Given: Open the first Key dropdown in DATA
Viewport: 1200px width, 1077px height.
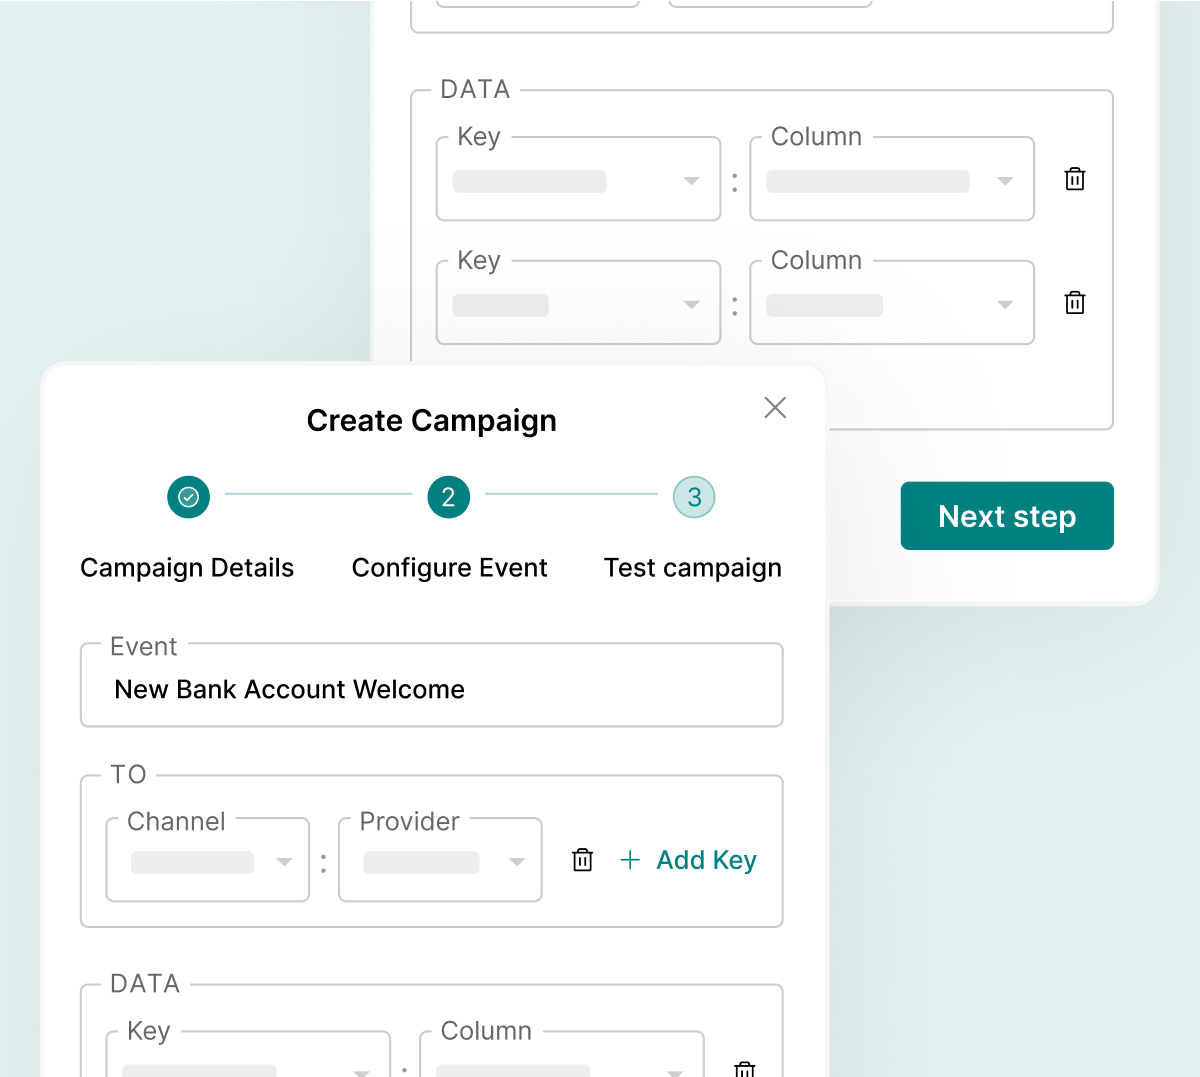Looking at the screenshot, I should click(579, 179).
